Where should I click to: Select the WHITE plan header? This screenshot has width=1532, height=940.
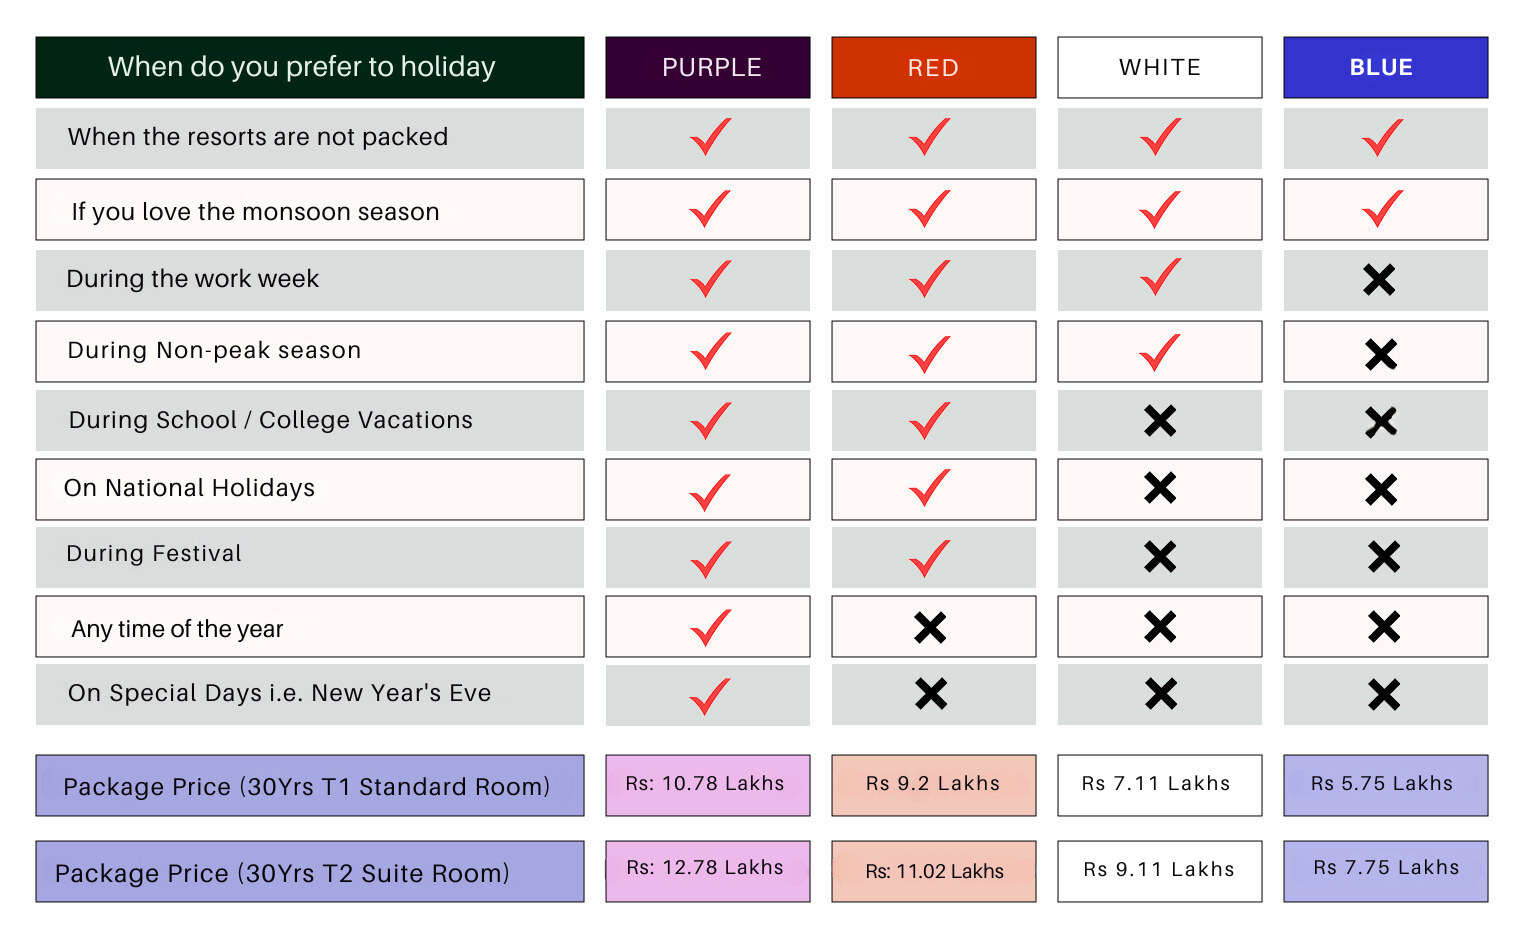[x=1159, y=67]
